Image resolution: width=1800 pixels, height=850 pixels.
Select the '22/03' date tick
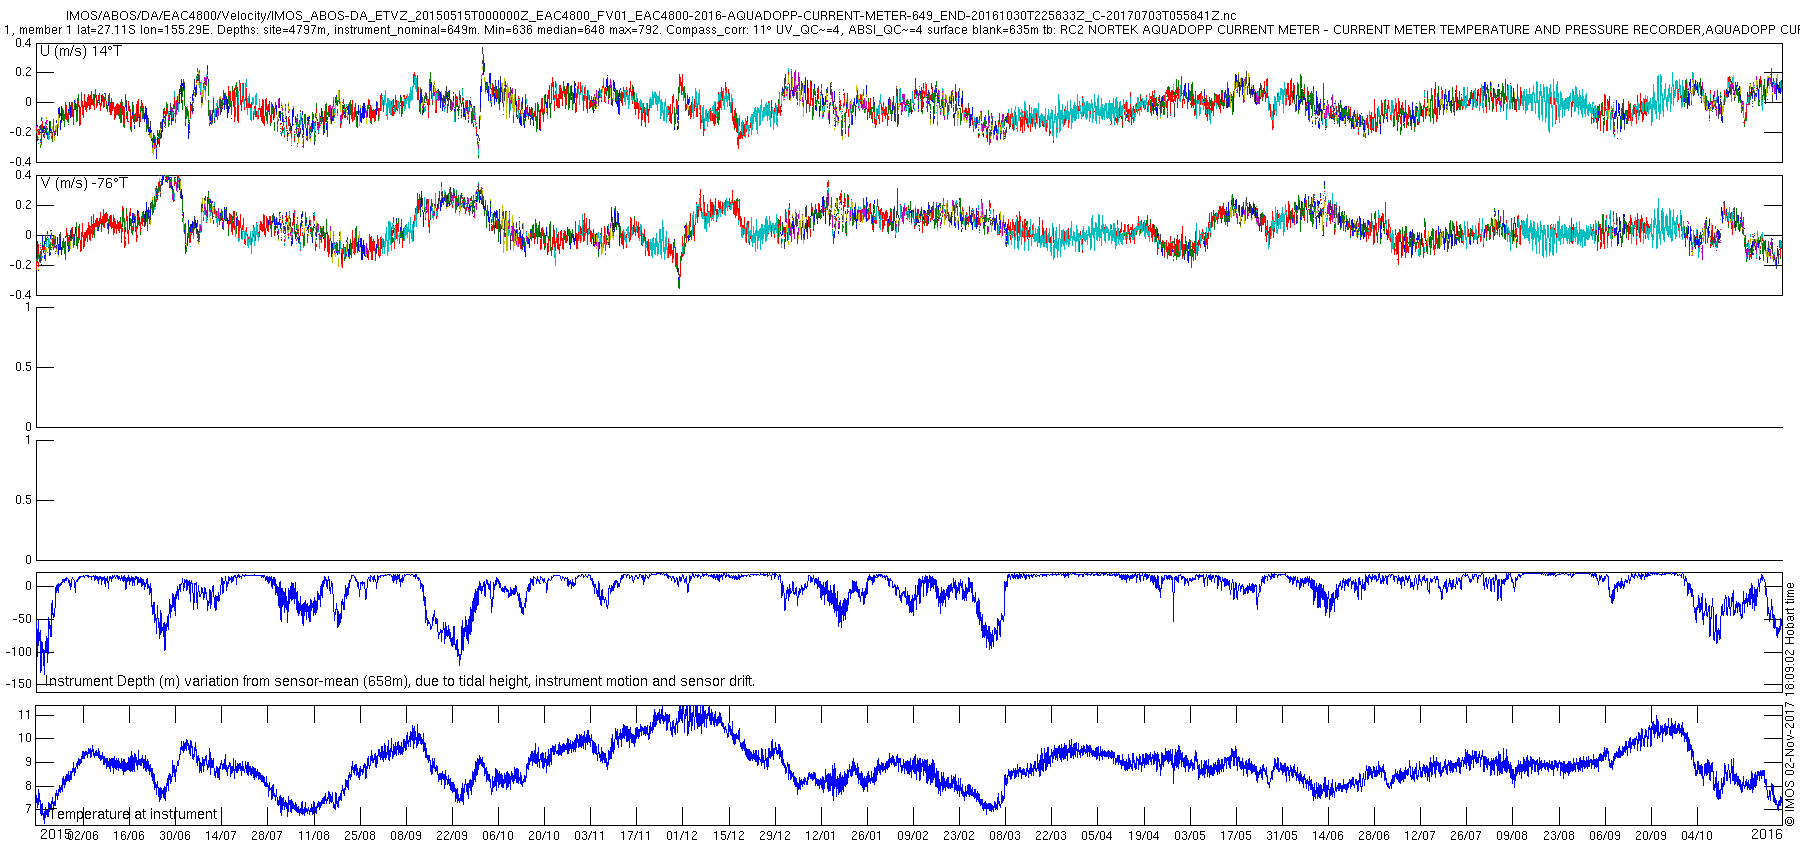click(x=1051, y=836)
